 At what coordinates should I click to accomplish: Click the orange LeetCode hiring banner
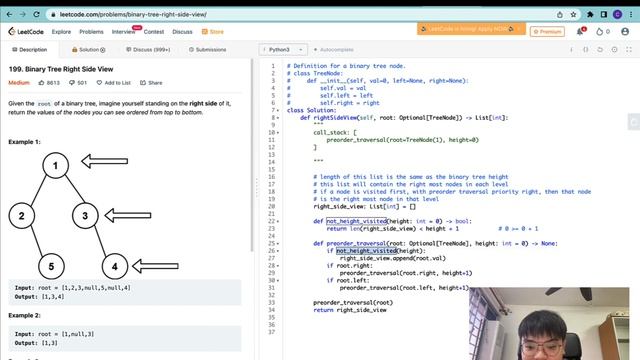[471, 29]
